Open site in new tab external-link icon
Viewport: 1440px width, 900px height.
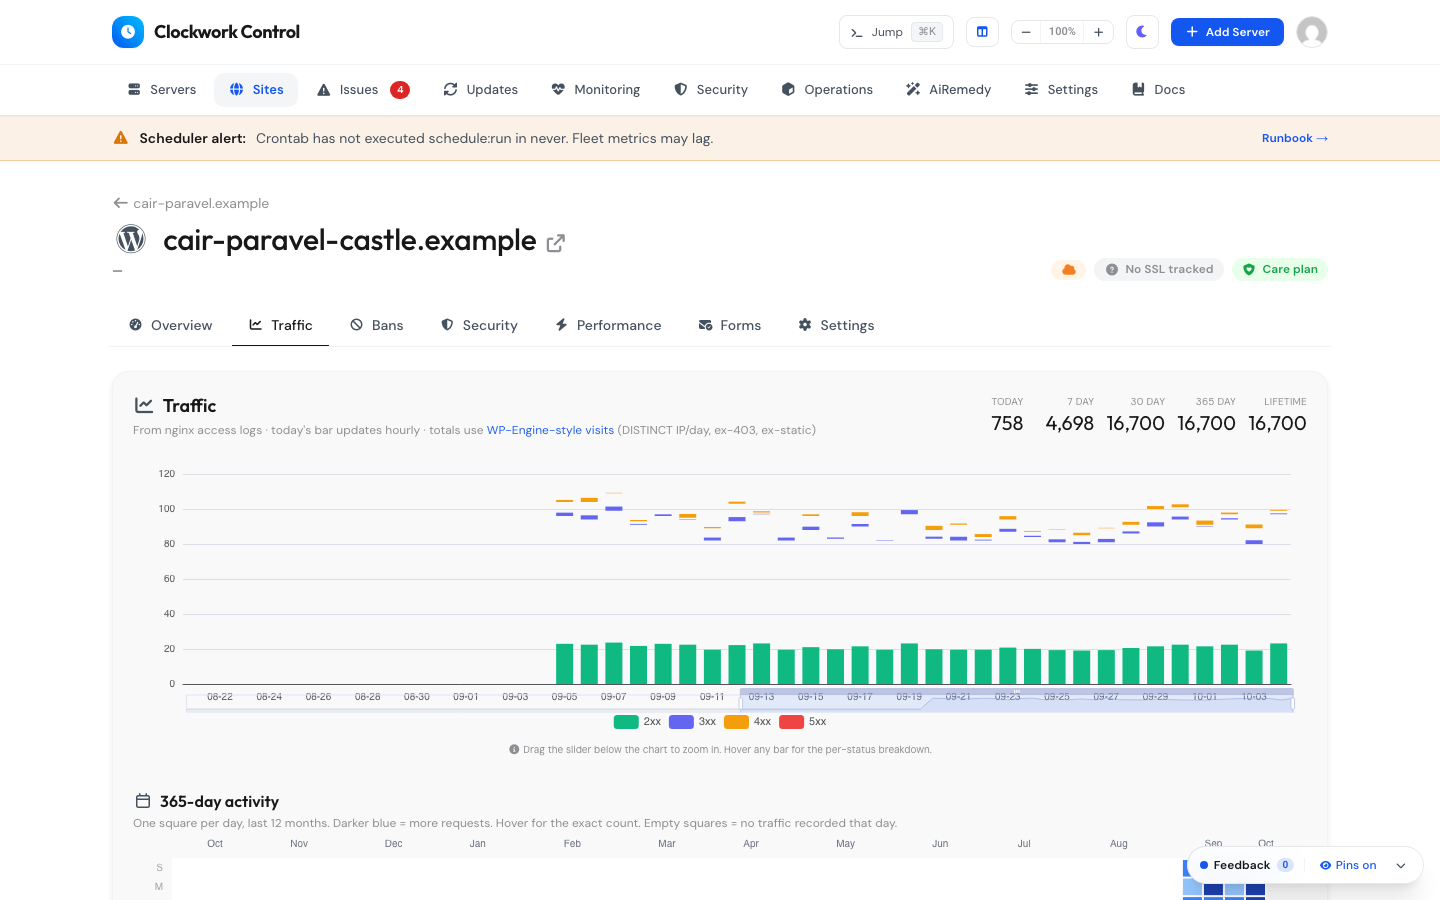click(556, 243)
